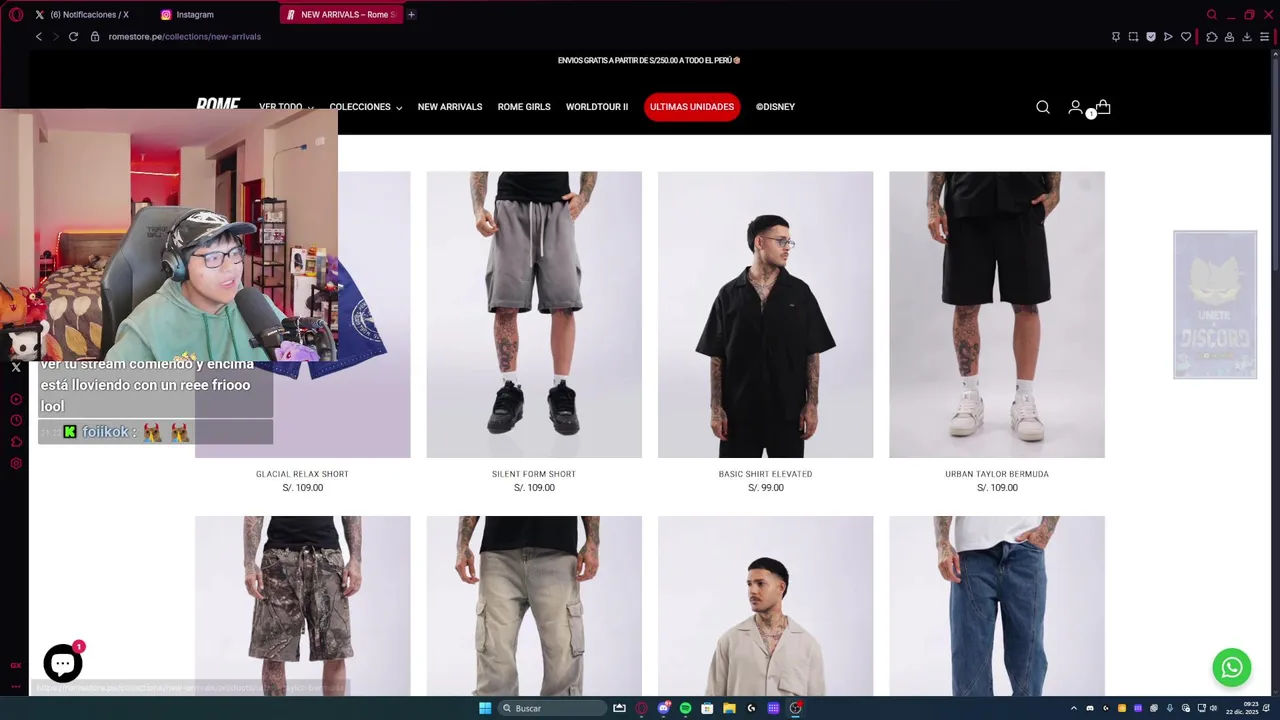1280x720 pixels.
Task: Click the S/. 99.00 price text
Action: pyautogui.click(x=765, y=488)
